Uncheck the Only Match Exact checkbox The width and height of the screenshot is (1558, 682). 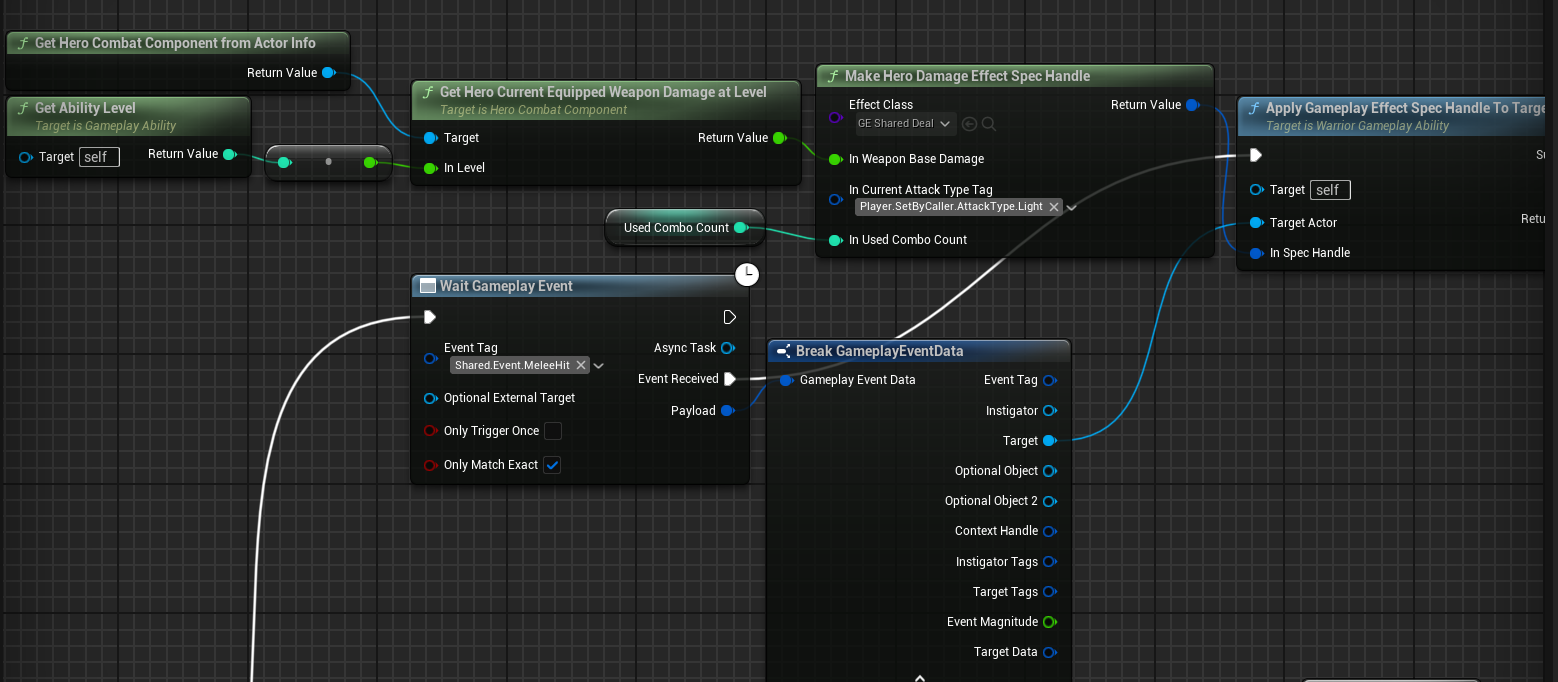[x=552, y=465]
